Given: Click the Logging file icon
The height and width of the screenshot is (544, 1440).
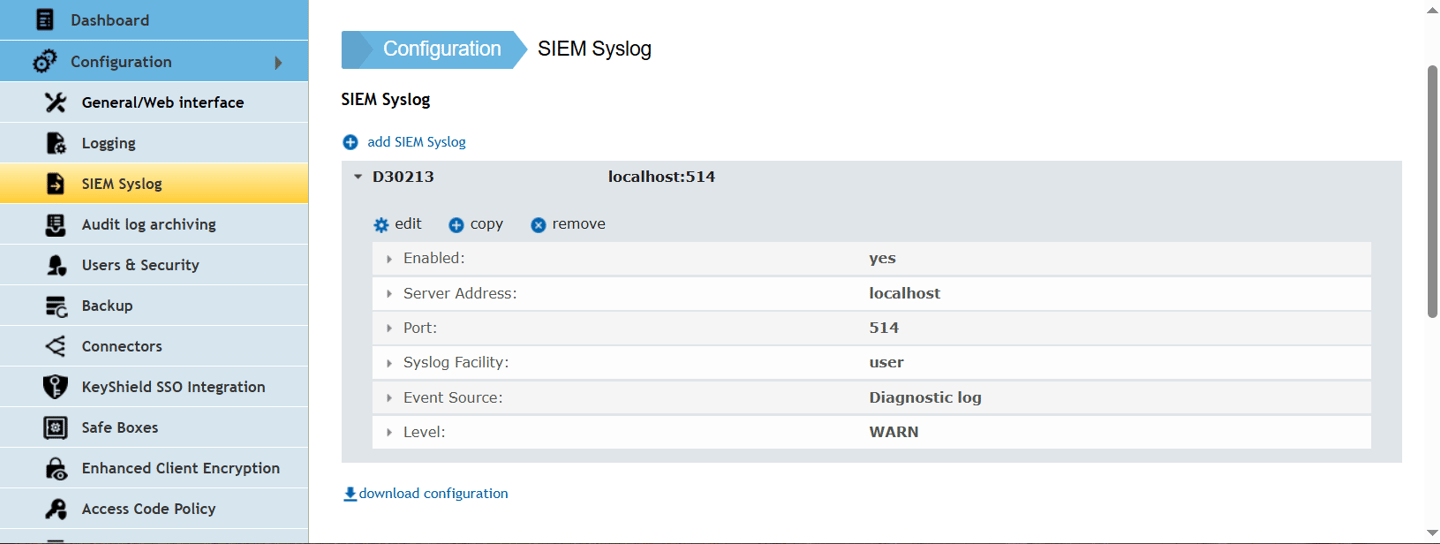Looking at the screenshot, I should [x=56, y=143].
